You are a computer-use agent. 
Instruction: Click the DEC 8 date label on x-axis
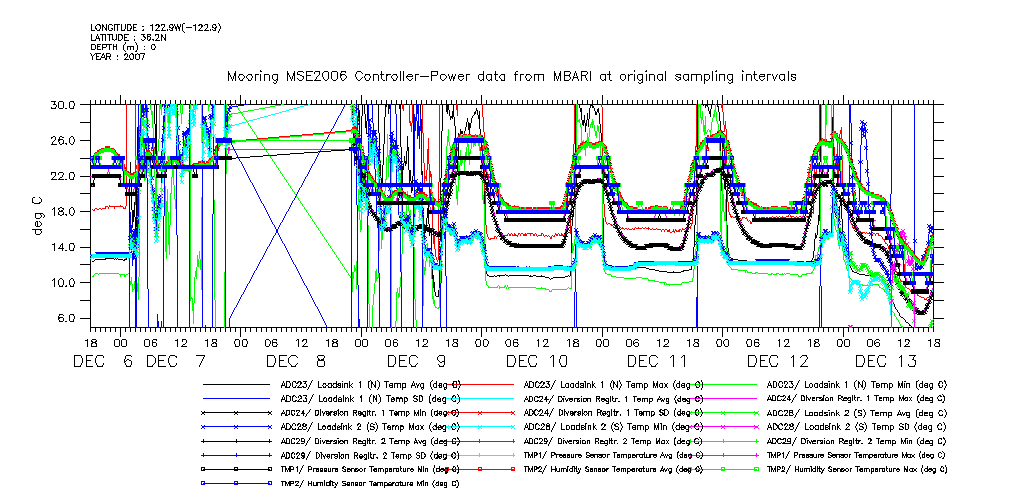click(x=297, y=361)
